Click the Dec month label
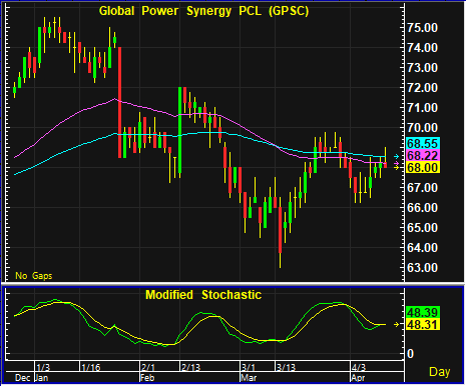The width and height of the screenshot is (466, 386). [23, 378]
